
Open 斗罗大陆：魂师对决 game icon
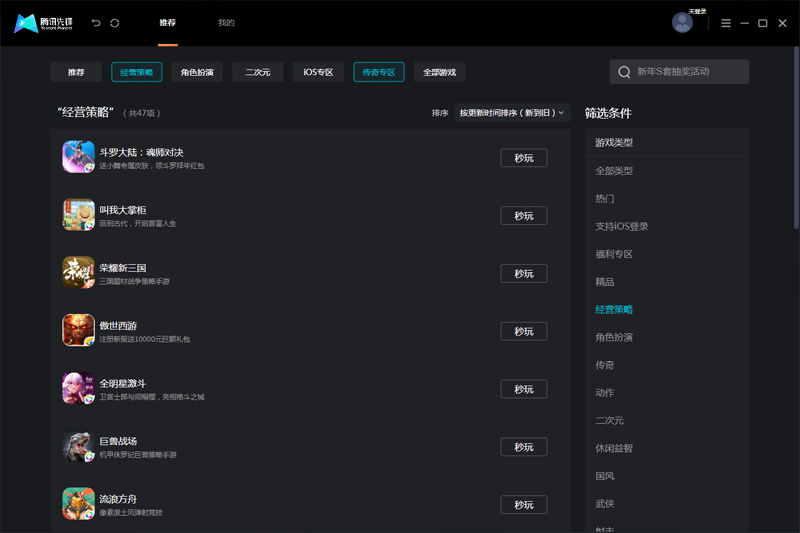79,157
